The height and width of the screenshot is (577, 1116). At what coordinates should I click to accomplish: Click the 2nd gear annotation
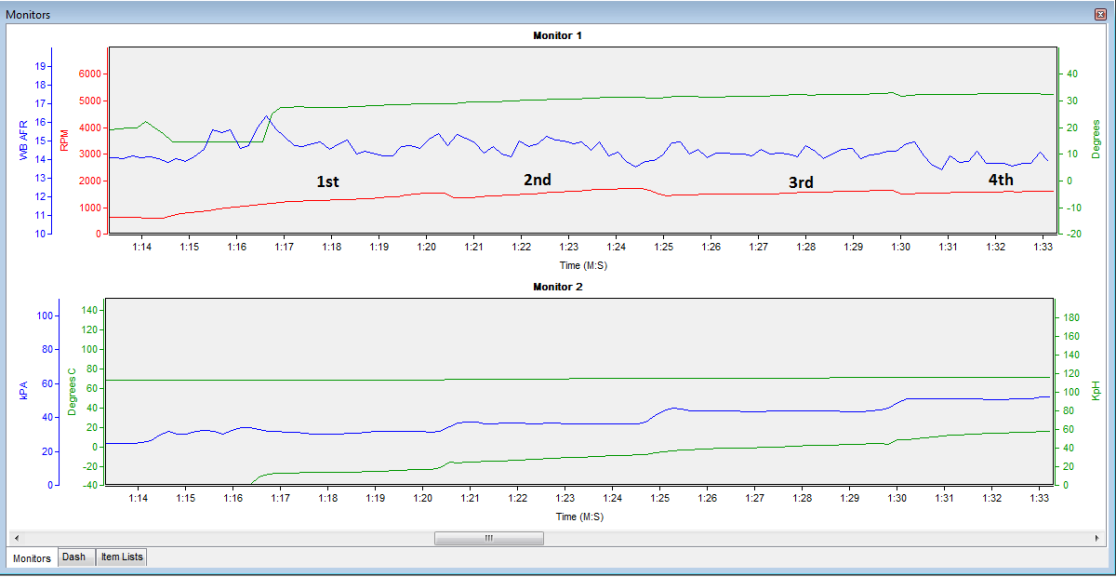click(537, 181)
